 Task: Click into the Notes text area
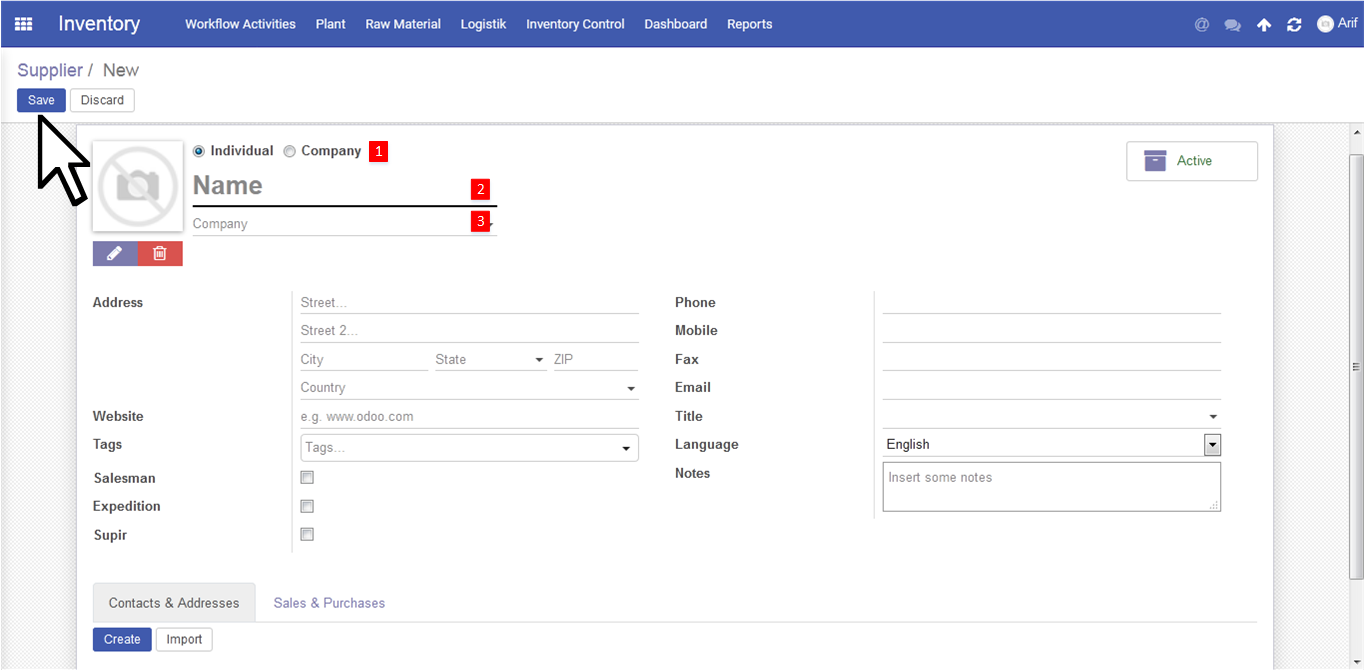(1050, 487)
